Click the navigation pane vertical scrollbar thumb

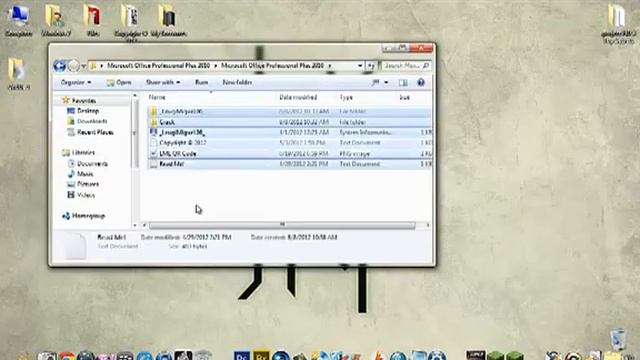tap(135, 133)
